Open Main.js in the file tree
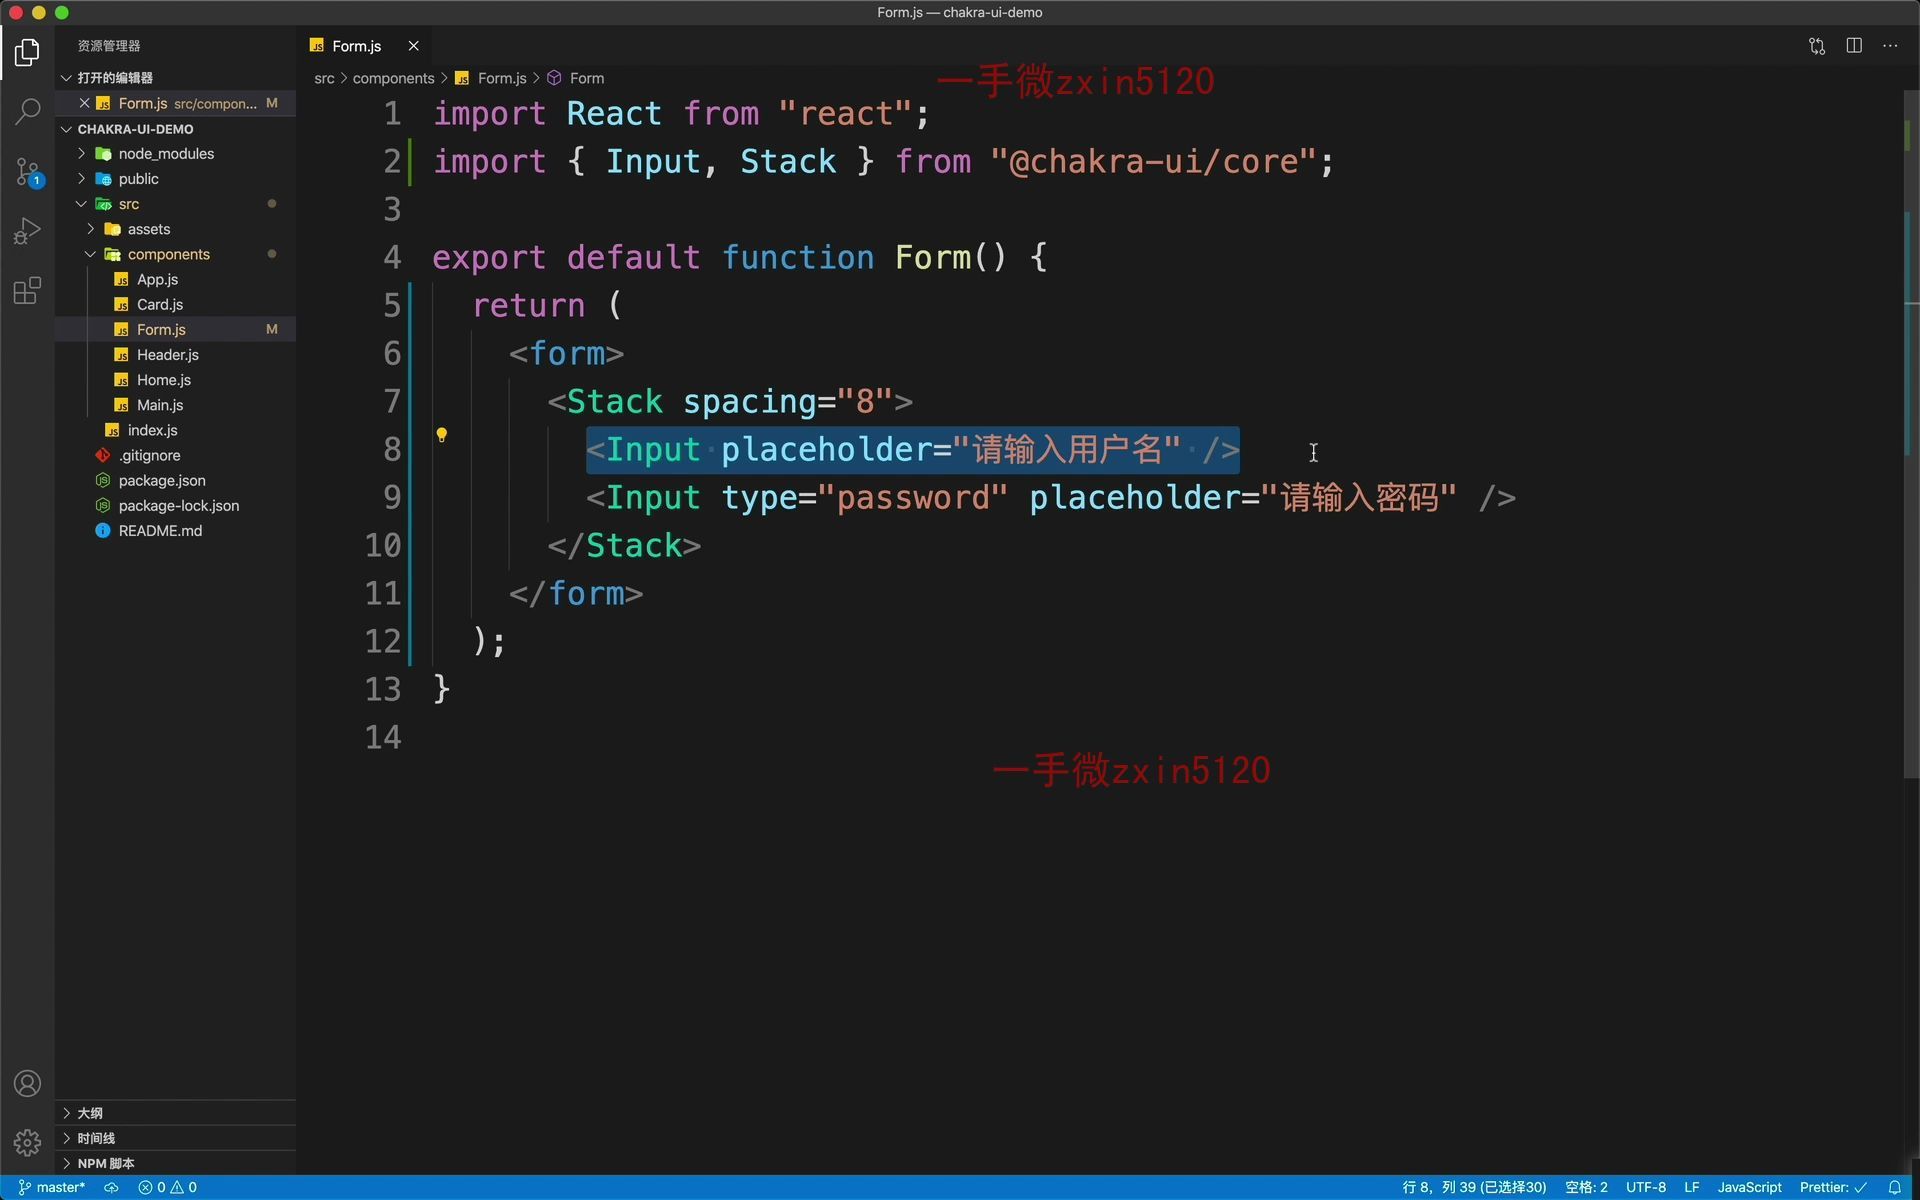Viewport: 1920px width, 1200px height. coord(175,405)
